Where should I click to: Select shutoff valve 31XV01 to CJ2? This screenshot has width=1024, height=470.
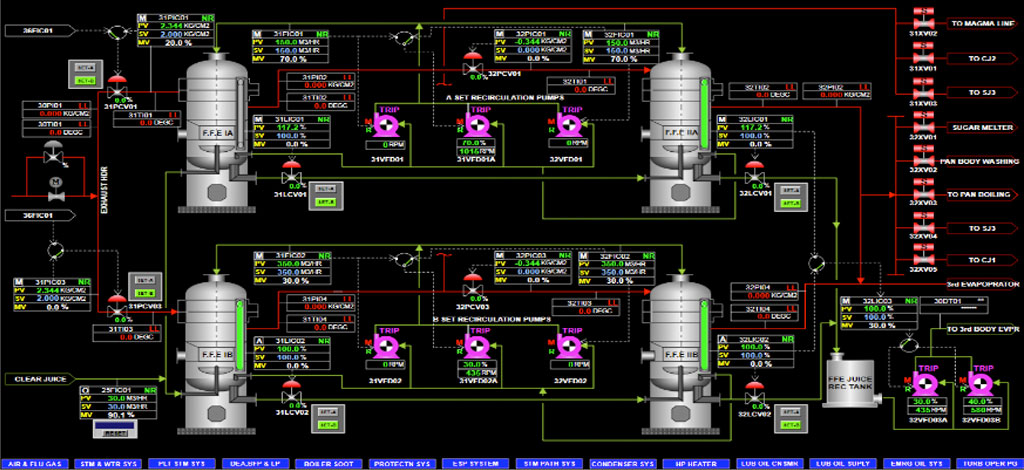(x=924, y=54)
